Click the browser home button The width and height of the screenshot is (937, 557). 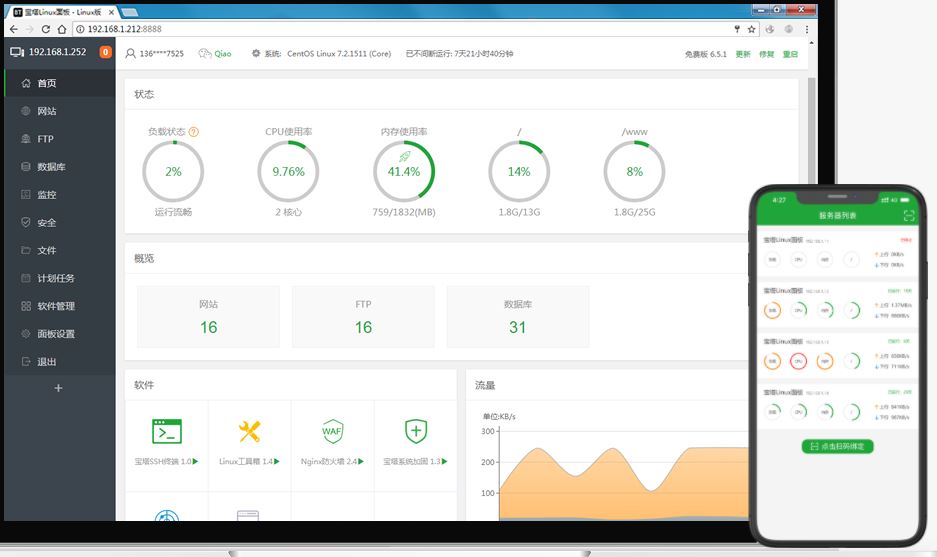[x=62, y=29]
